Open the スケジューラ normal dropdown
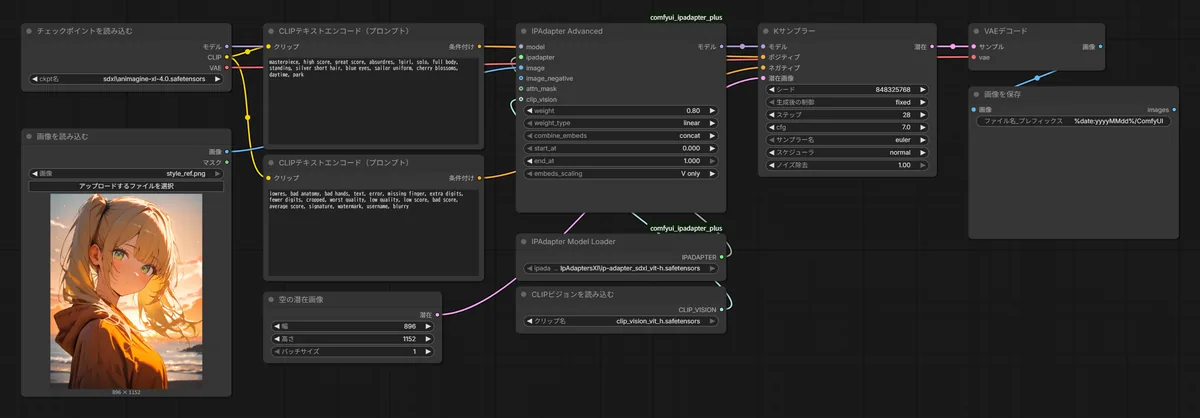 847,152
